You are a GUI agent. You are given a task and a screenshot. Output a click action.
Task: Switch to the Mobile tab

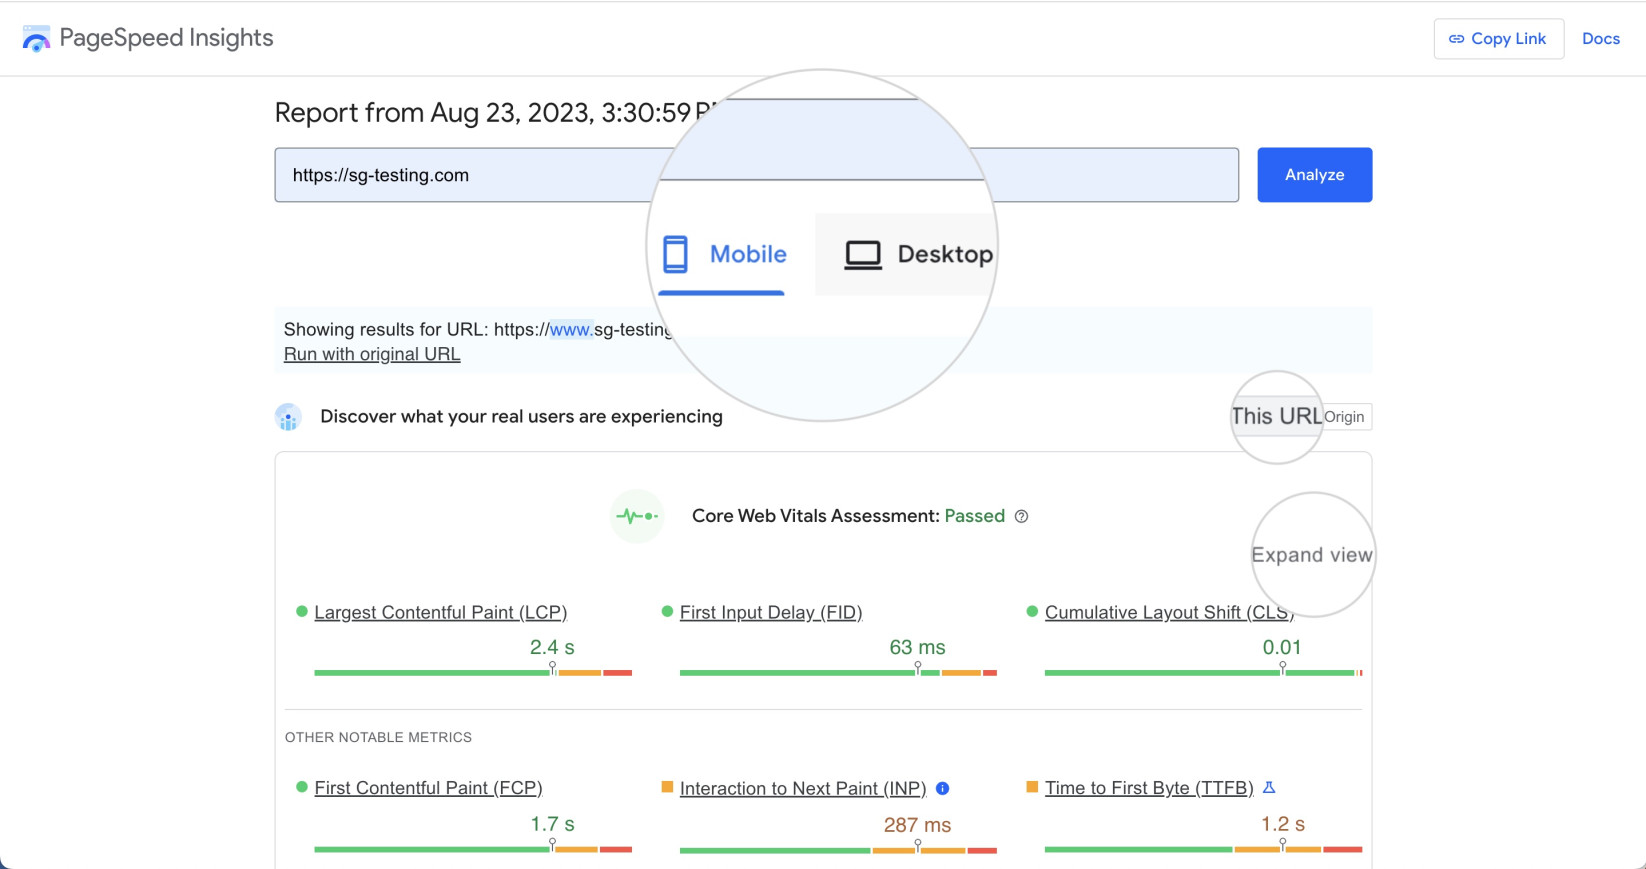point(722,254)
